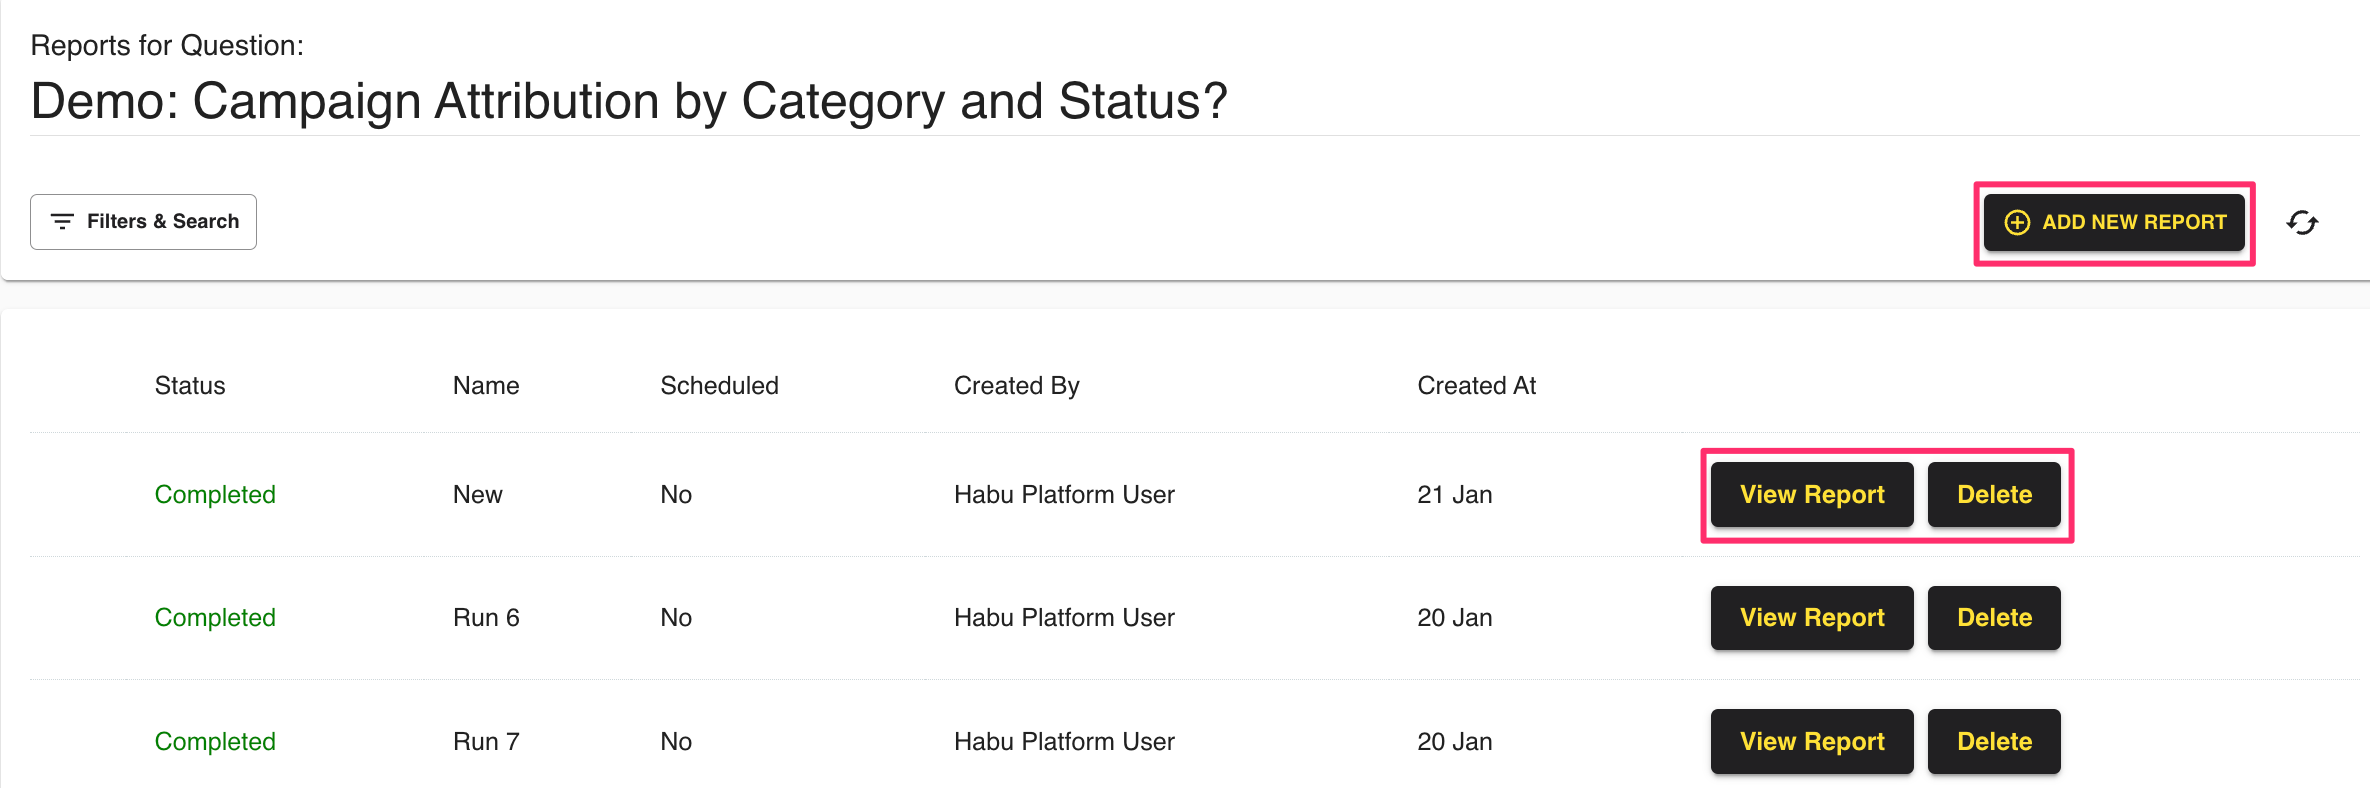The width and height of the screenshot is (2370, 788).
Task: Click the Status column header
Action: pos(190,386)
